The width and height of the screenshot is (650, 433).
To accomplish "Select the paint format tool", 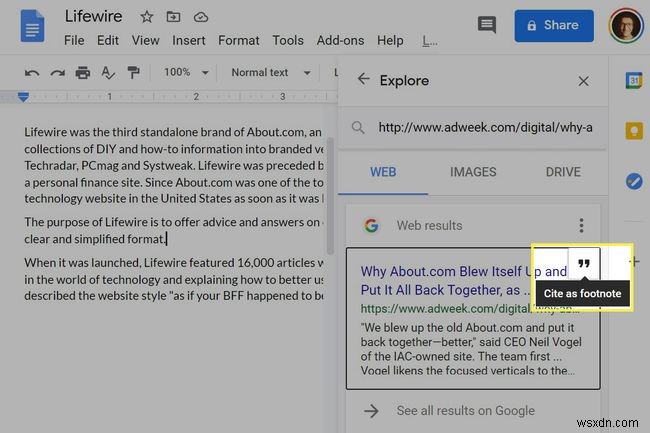I will tap(133, 73).
